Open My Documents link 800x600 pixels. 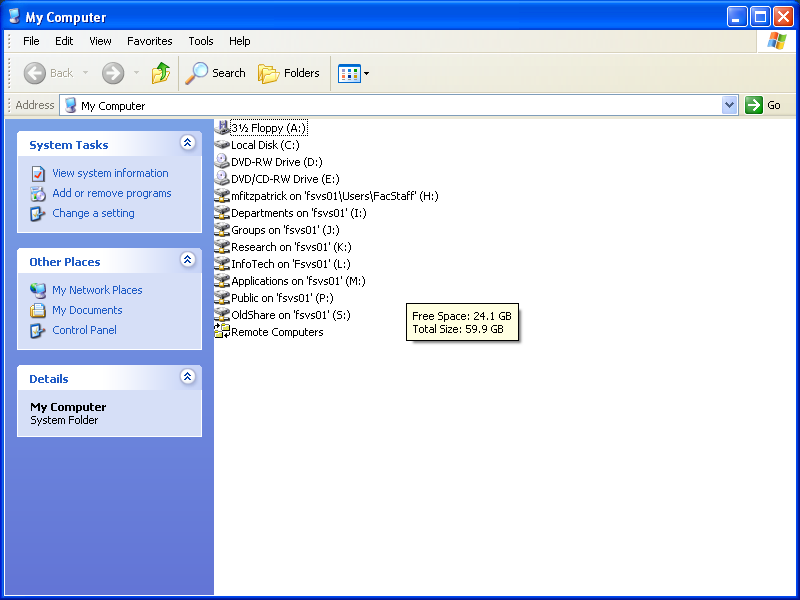(87, 310)
